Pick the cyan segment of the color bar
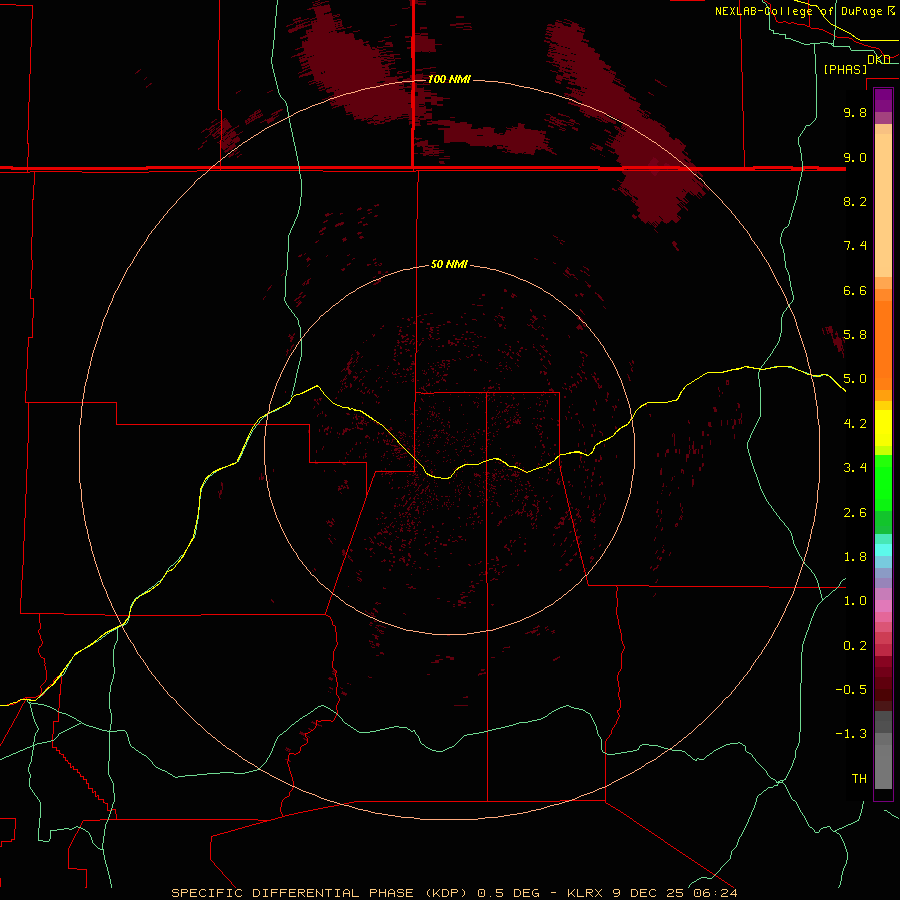The width and height of the screenshot is (900, 900). pos(883,550)
